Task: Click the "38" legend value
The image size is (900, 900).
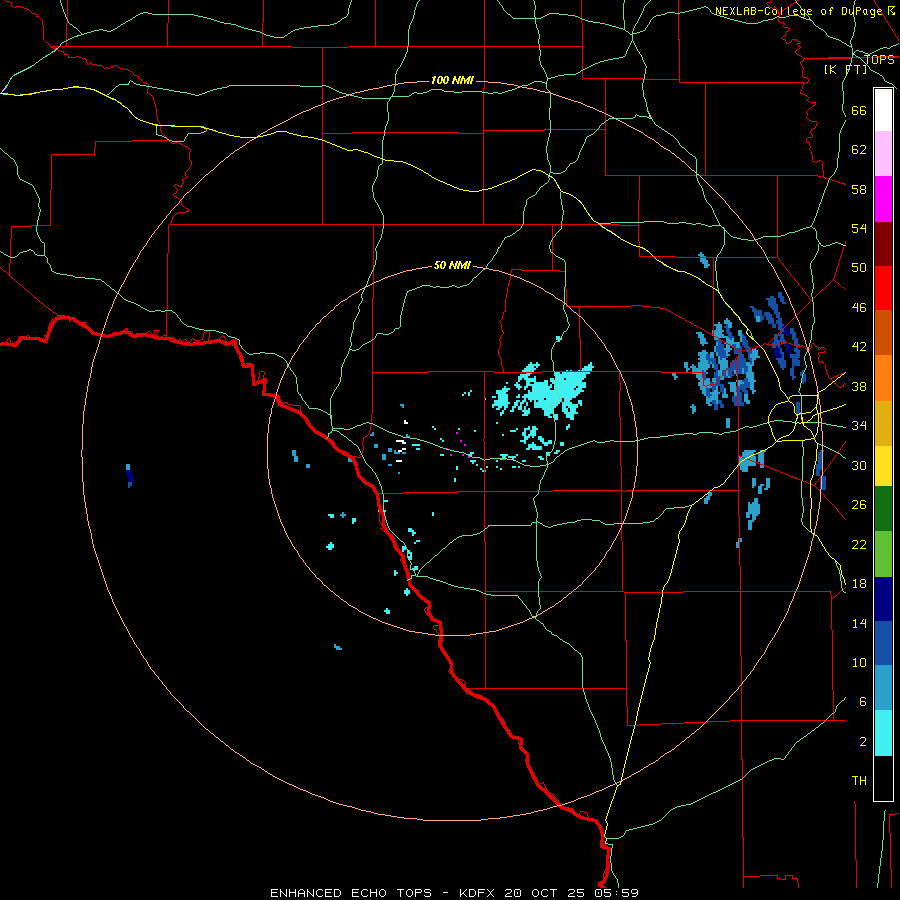Action: click(x=859, y=387)
